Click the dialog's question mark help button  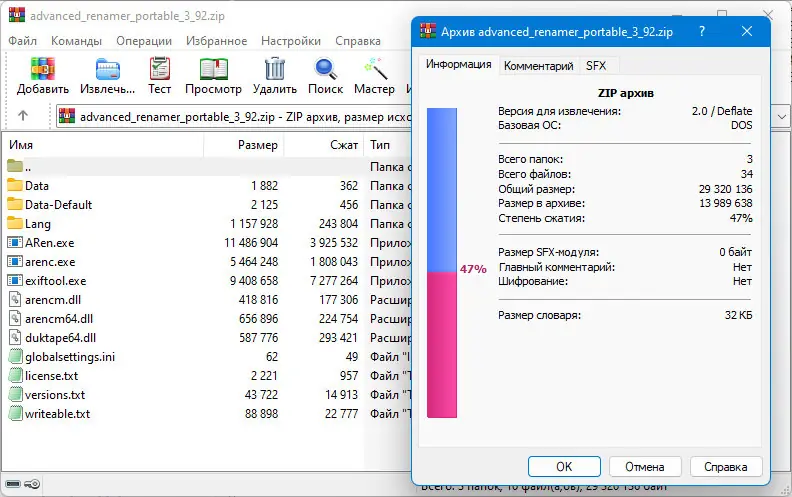coord(702,31)
